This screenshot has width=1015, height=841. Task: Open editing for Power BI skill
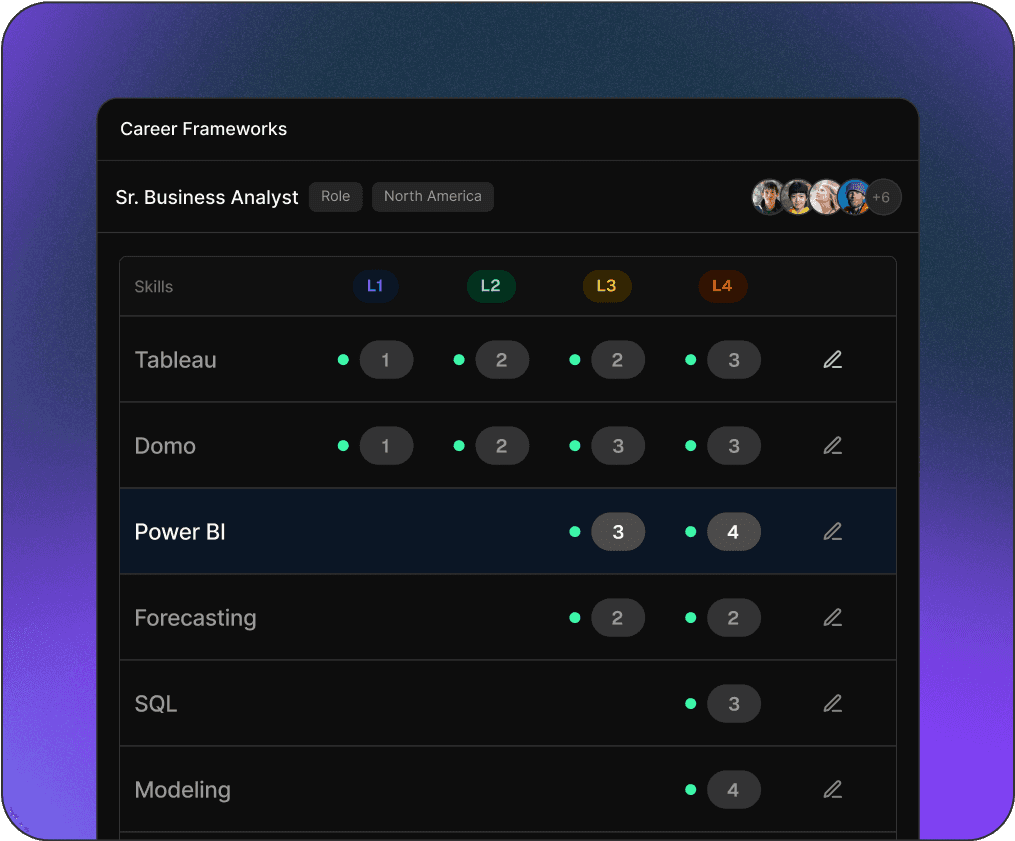tap(832, 532)
